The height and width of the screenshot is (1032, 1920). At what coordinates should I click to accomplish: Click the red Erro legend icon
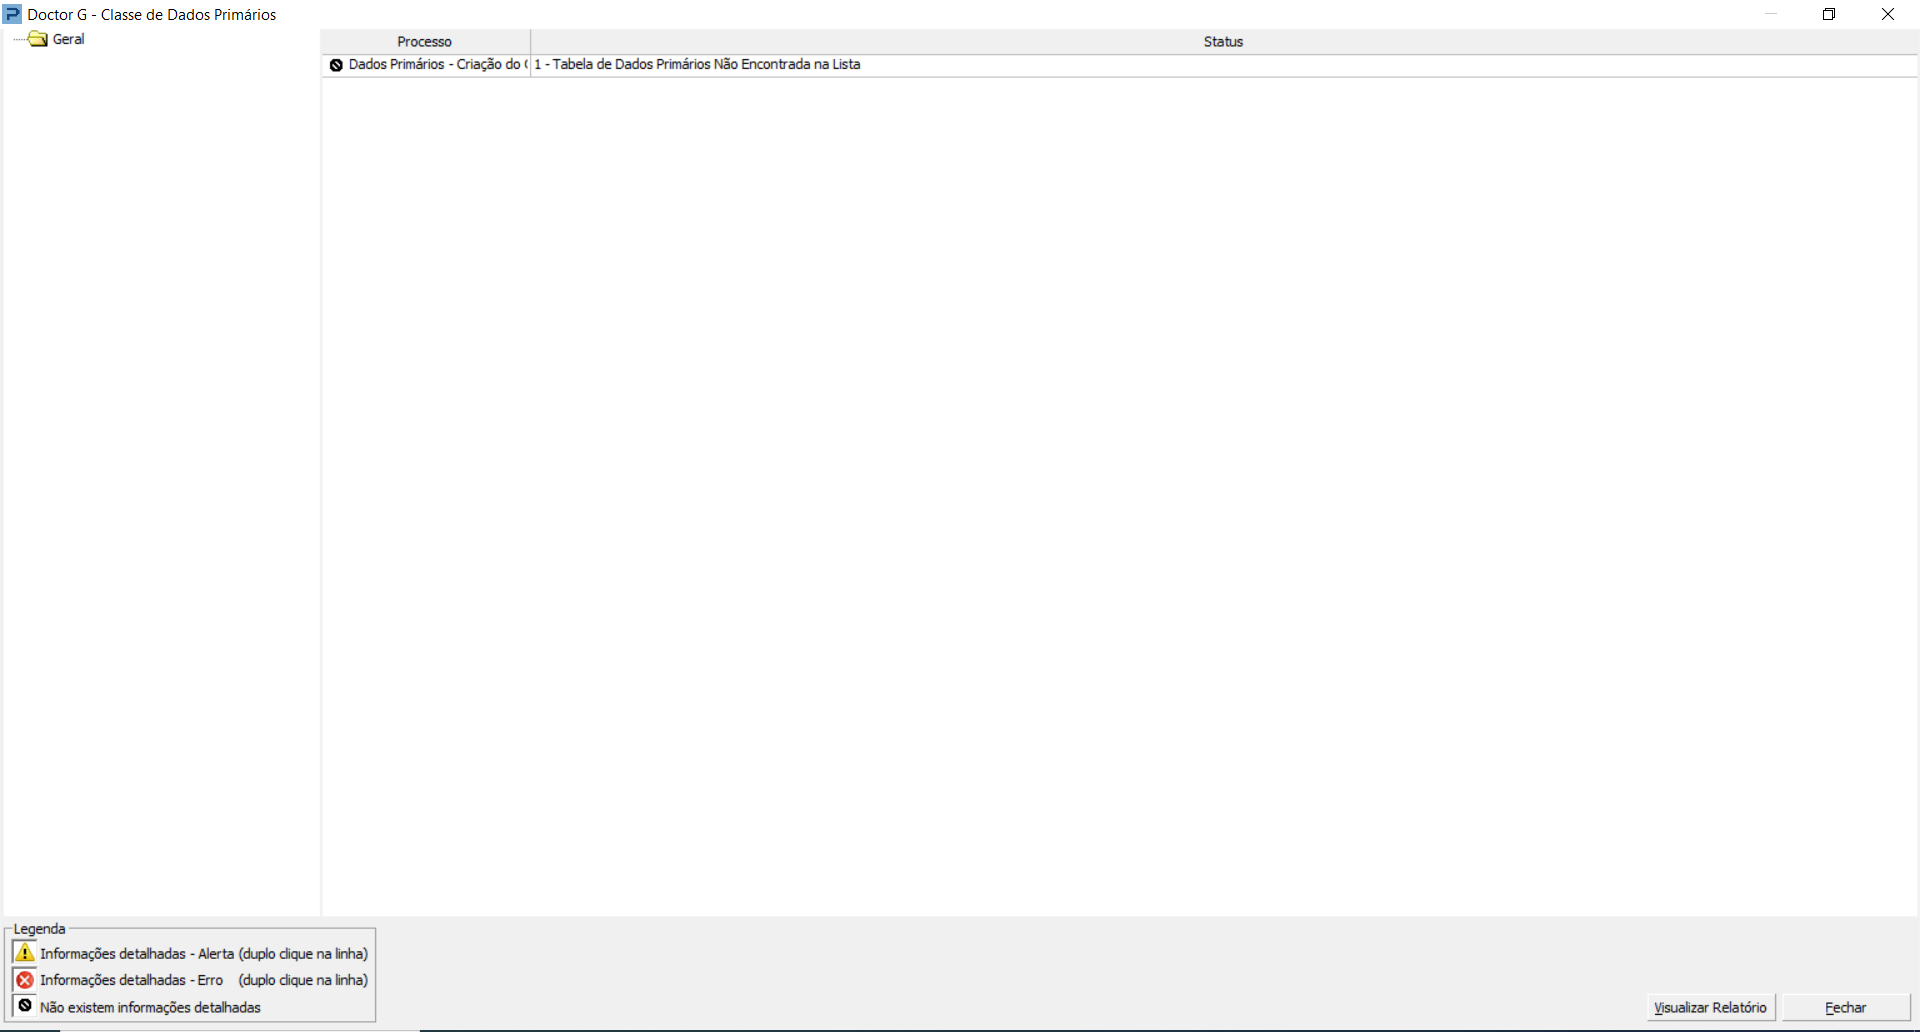(x=25, y=980)
